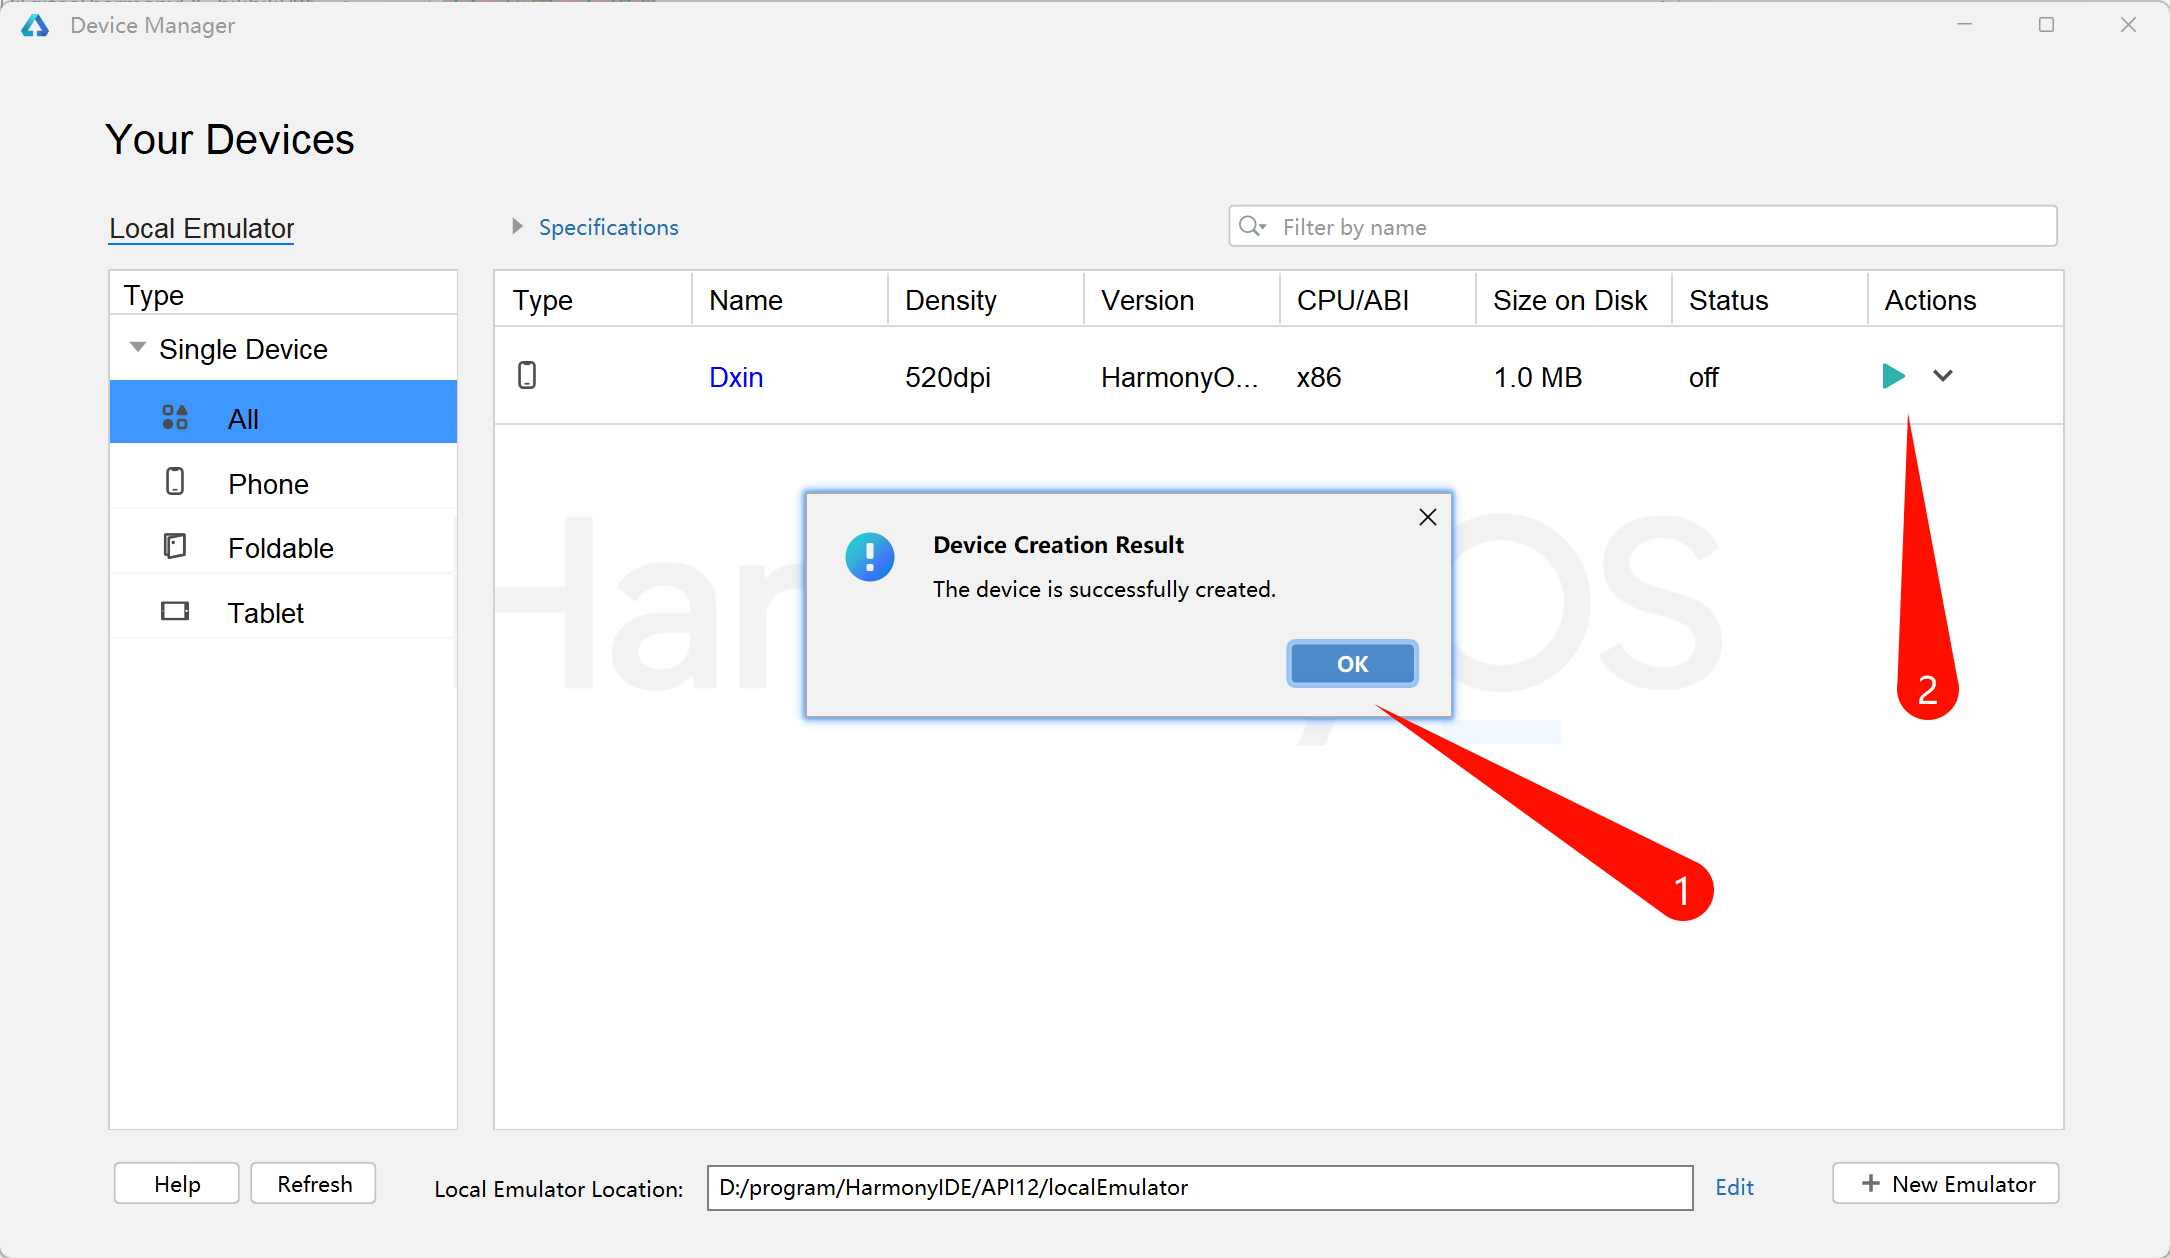Click the Filter by name input field

[1644, 226]
